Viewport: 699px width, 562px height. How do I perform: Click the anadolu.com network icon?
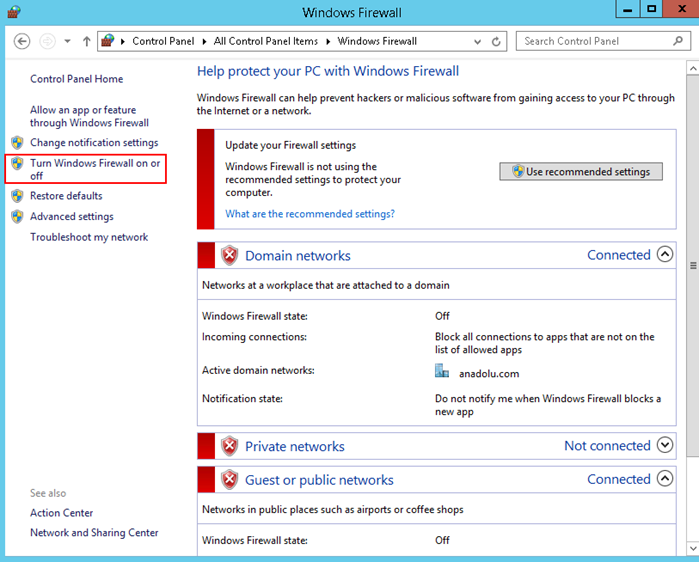(442, 371)
